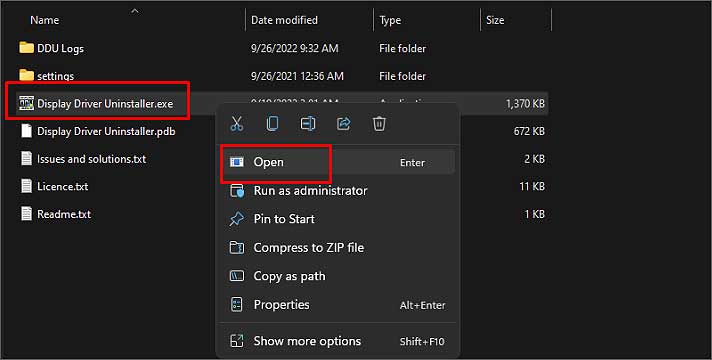Click the Issues and solutions.txt document icon

coord(26,158)
